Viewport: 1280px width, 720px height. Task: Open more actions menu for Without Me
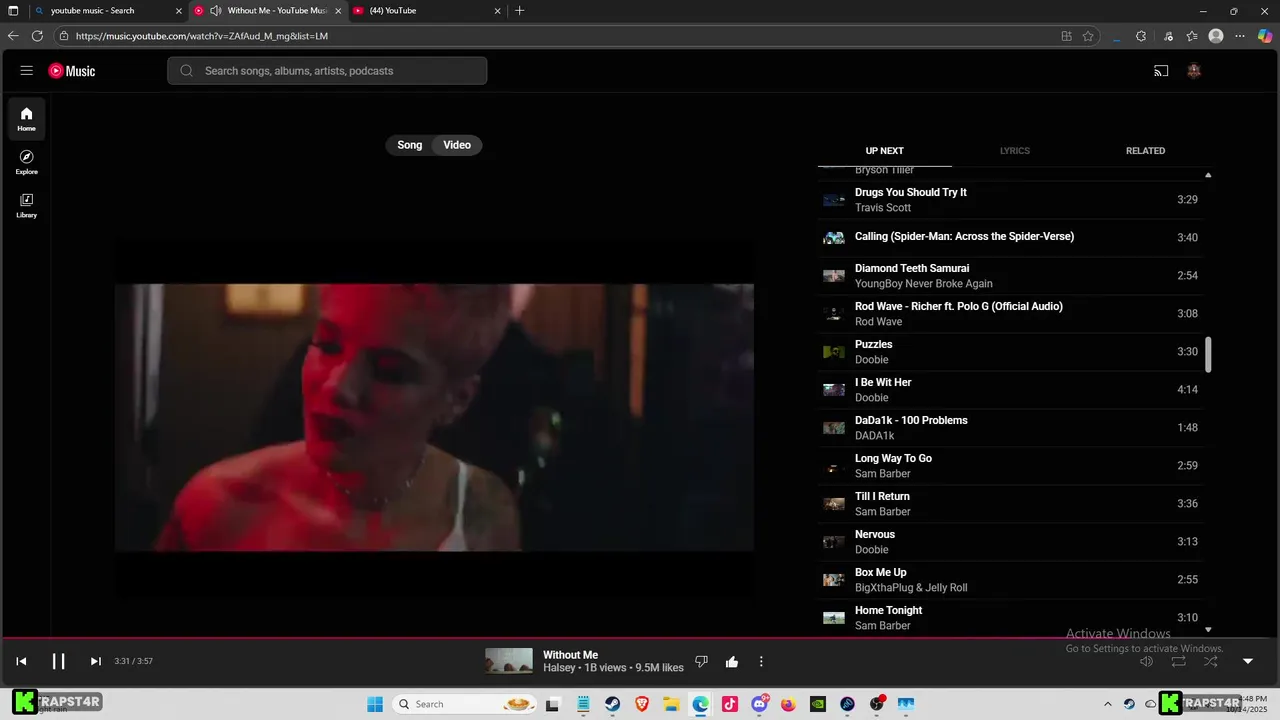(761, 661)
